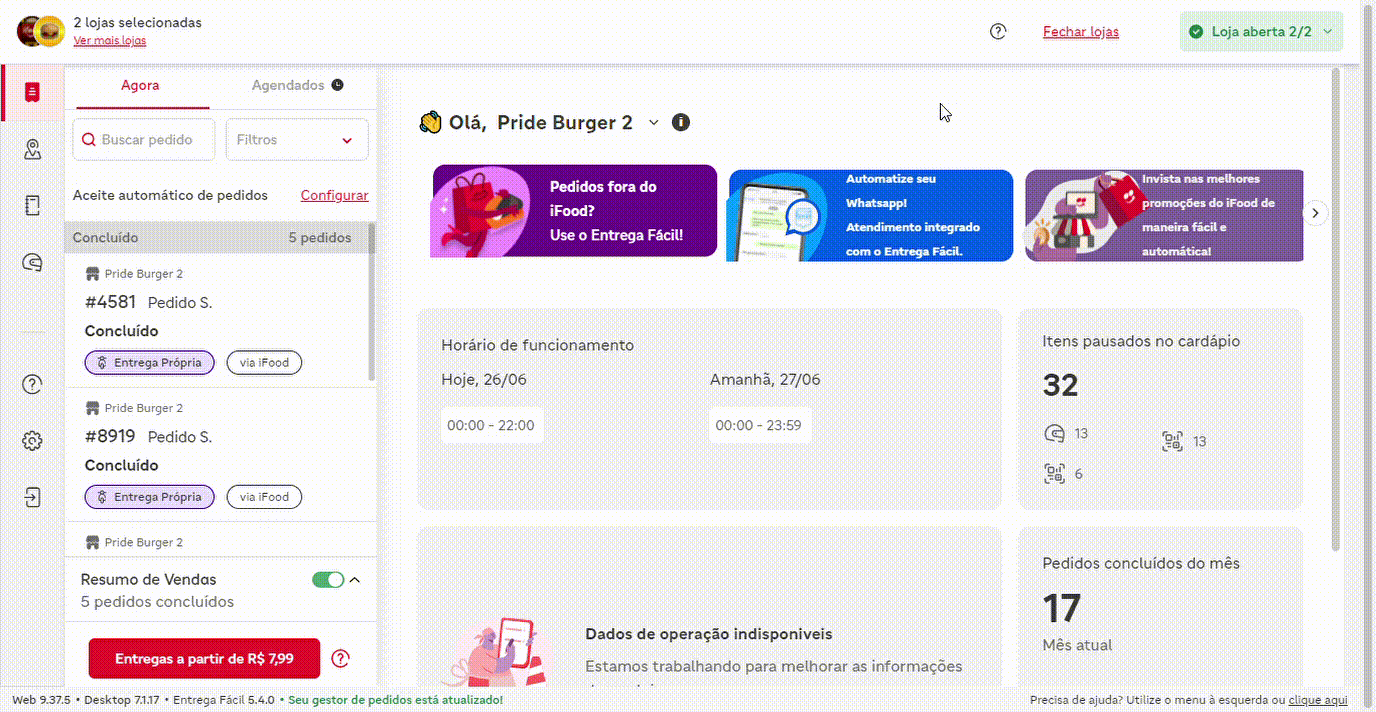
Task: Open the orders receipt icon in sidebar
Action: [x=32, y=93]
